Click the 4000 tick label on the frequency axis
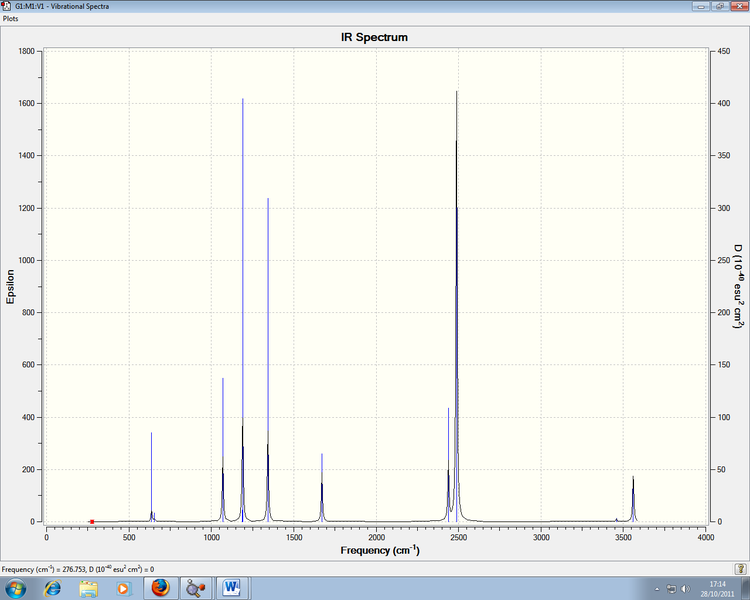This screenshot has width=750, height=600. (706, 537)
